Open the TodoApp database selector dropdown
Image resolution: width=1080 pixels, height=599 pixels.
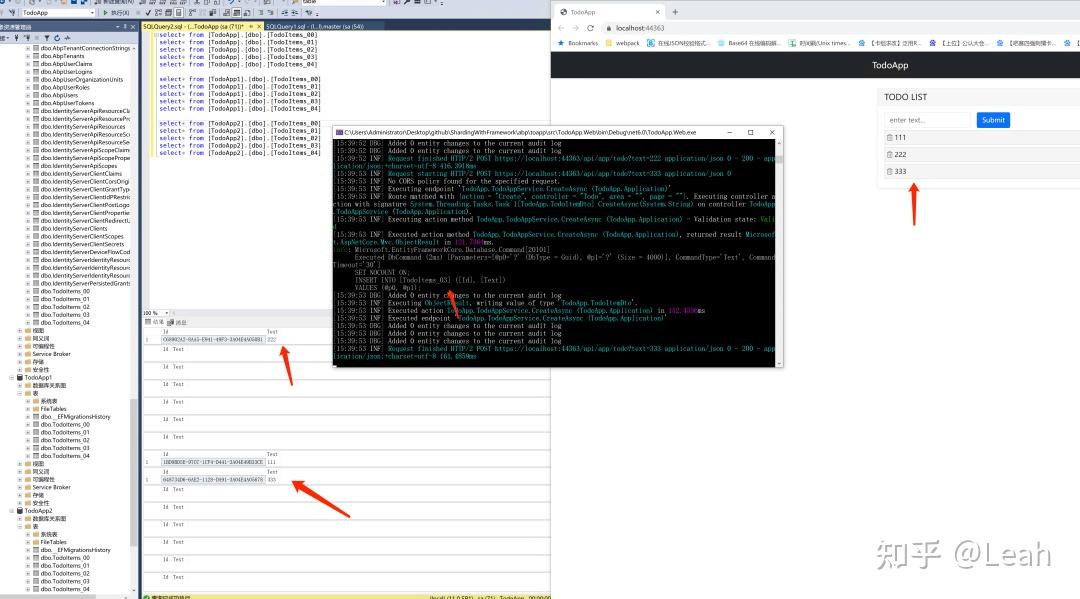click(x=92, y=15)
